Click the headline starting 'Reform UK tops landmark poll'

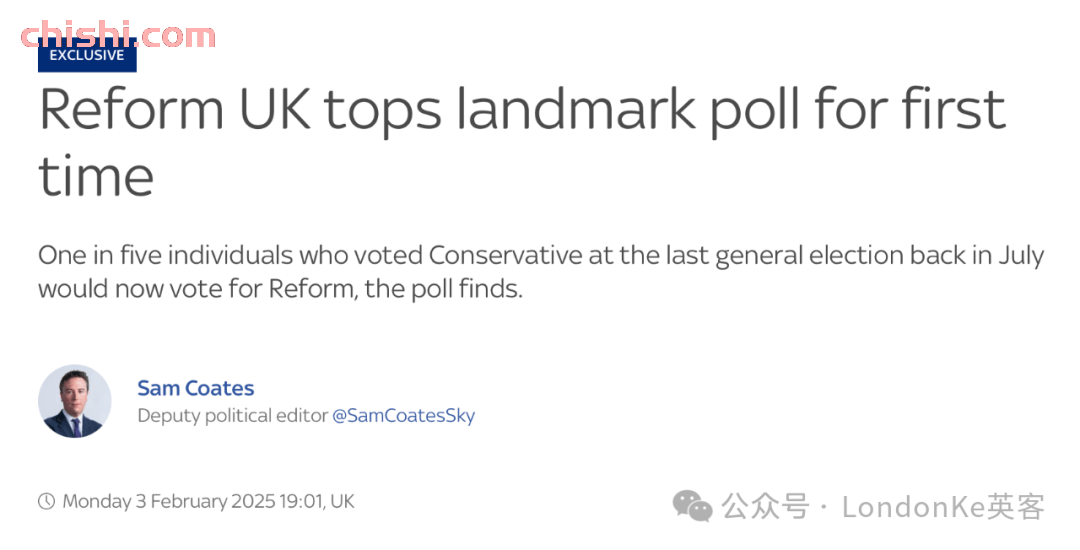[522, 143]
